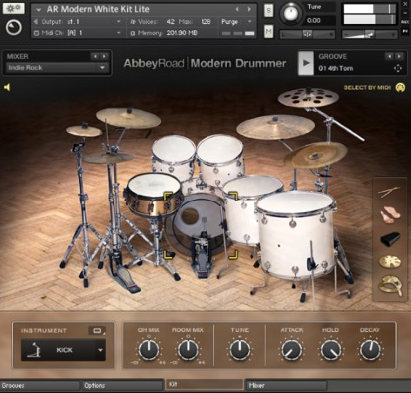Toggle the Mute M button
The height and width of the screenshot is (393, 411).
(269, 32)
